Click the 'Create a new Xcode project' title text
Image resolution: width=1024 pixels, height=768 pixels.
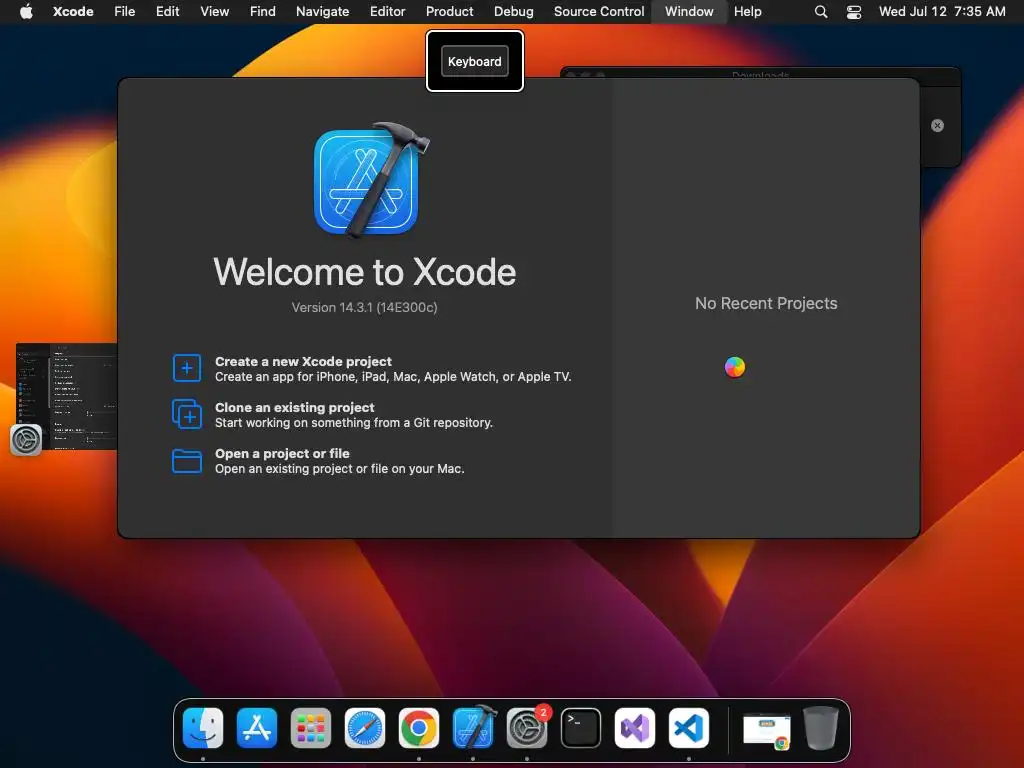(x=303, y=361)
